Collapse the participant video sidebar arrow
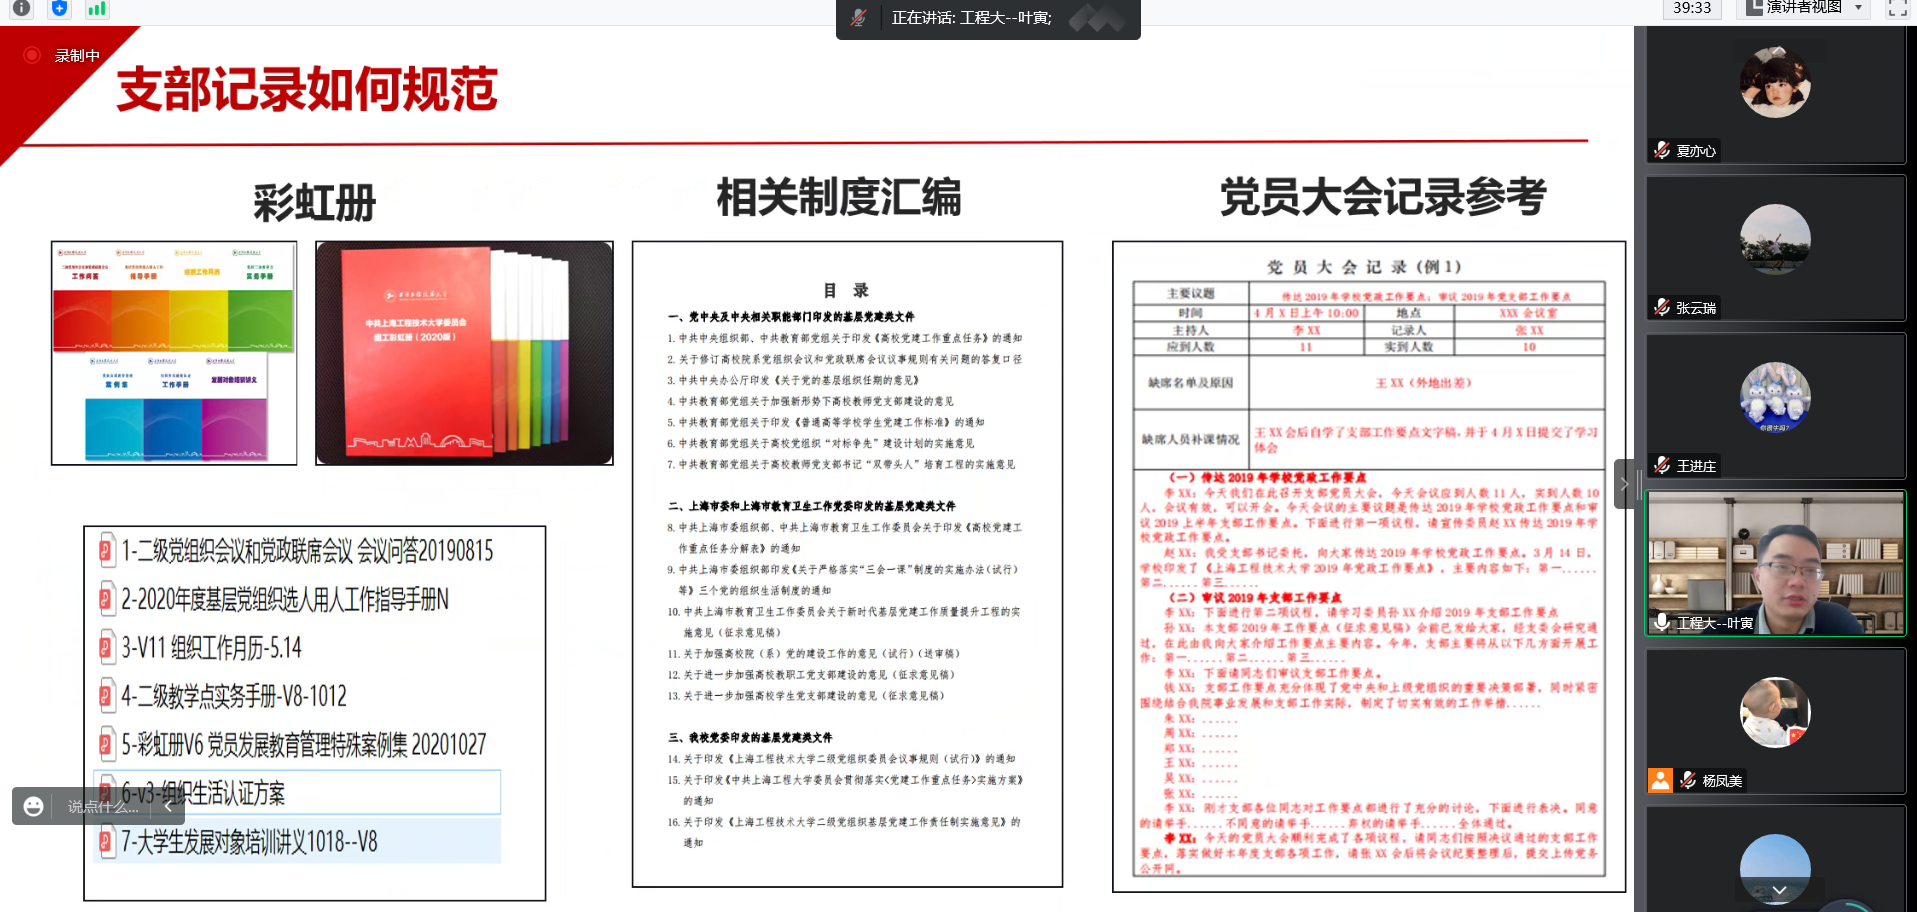 click(1624, 484)
